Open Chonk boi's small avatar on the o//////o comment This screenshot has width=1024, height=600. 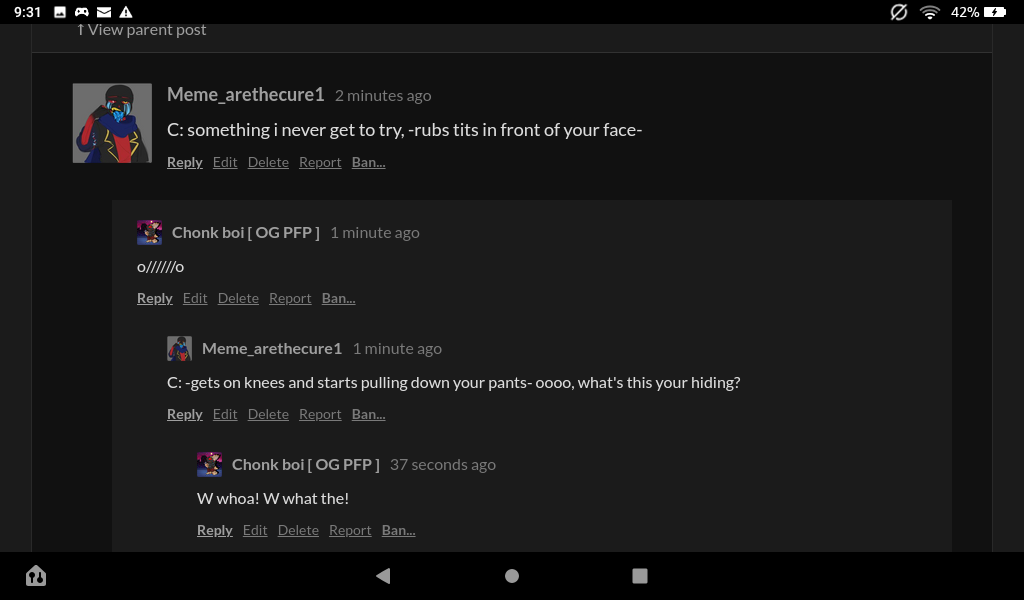tap(150, 232)
